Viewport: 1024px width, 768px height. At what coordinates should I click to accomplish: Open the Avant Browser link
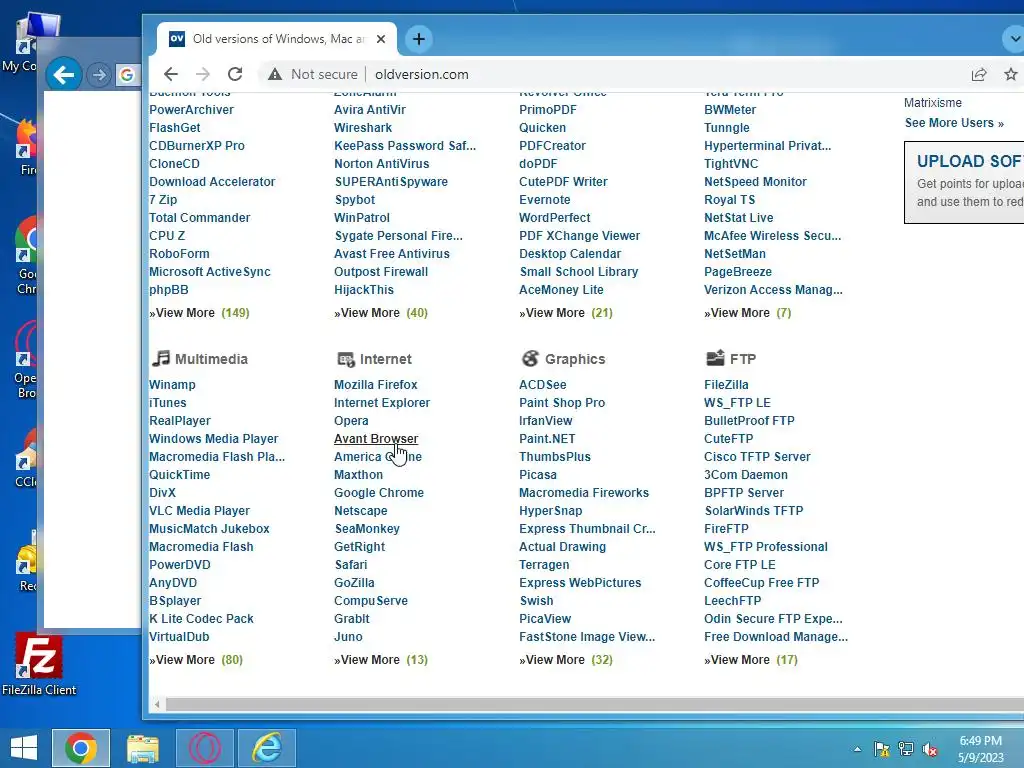(376, 439)
